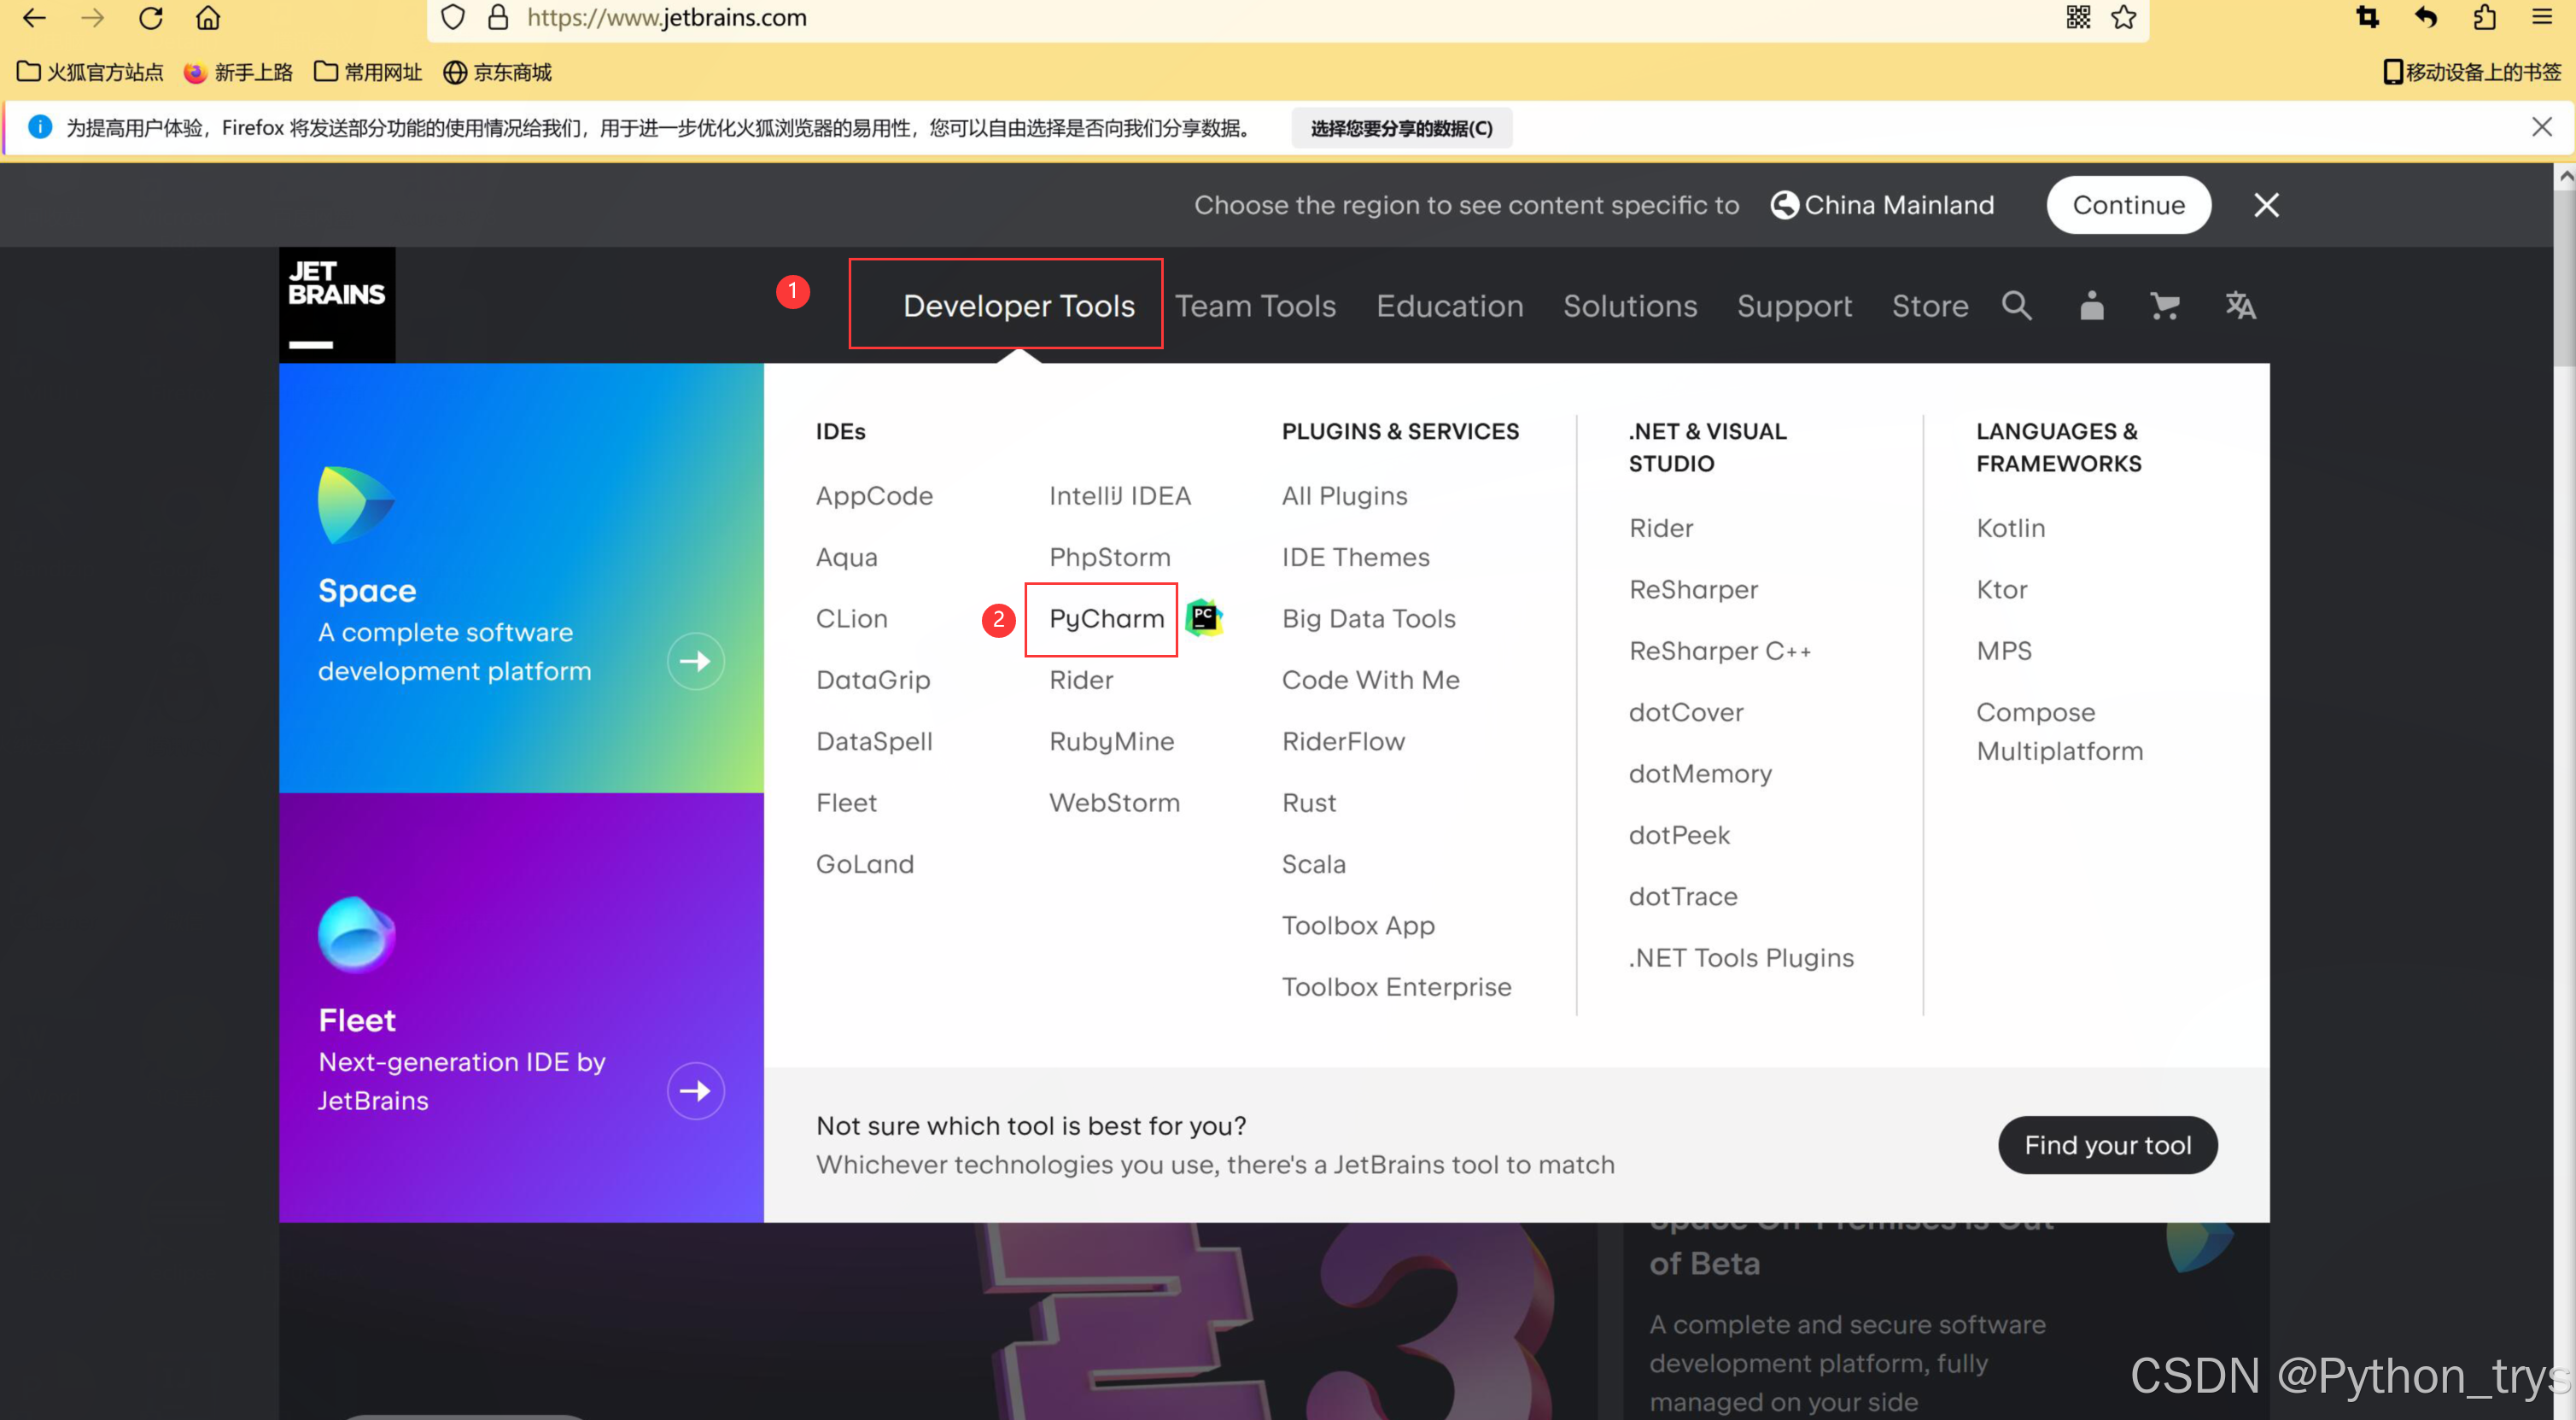Open the Developer Tools menu
This screenshot has width=2576, height=1420.
pyautogui.click(x=1018, y=305)
